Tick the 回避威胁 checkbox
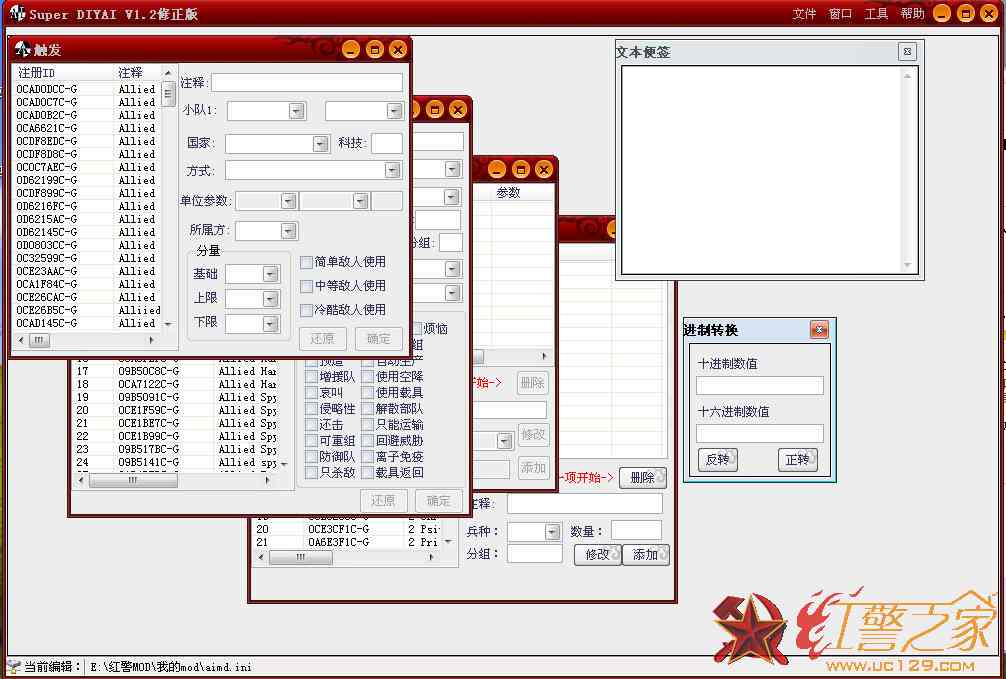1006x679 pixels. pos(368,441)
